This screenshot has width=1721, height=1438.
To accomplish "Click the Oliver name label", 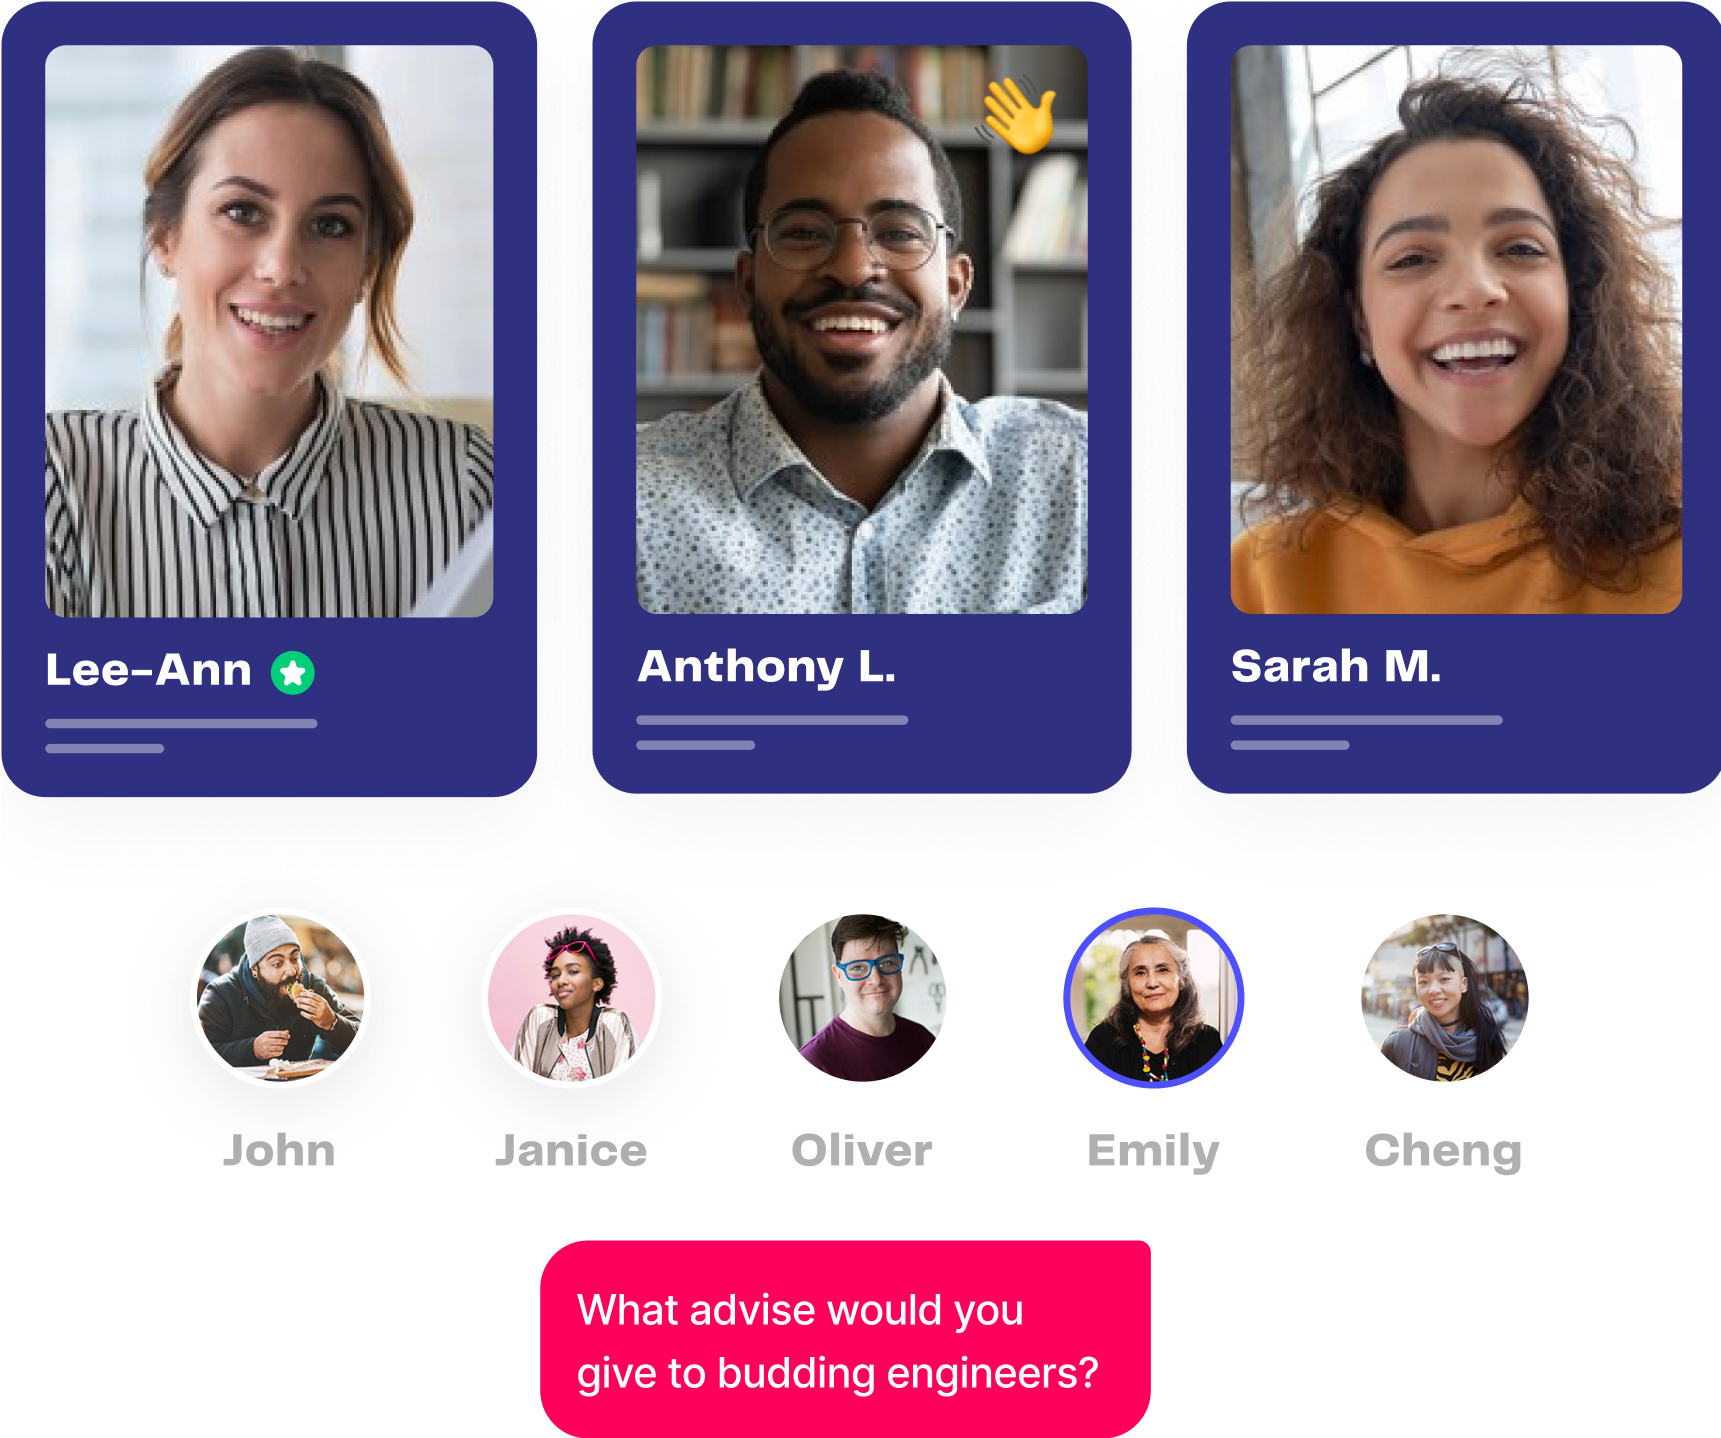I will tap(862, 1151).
